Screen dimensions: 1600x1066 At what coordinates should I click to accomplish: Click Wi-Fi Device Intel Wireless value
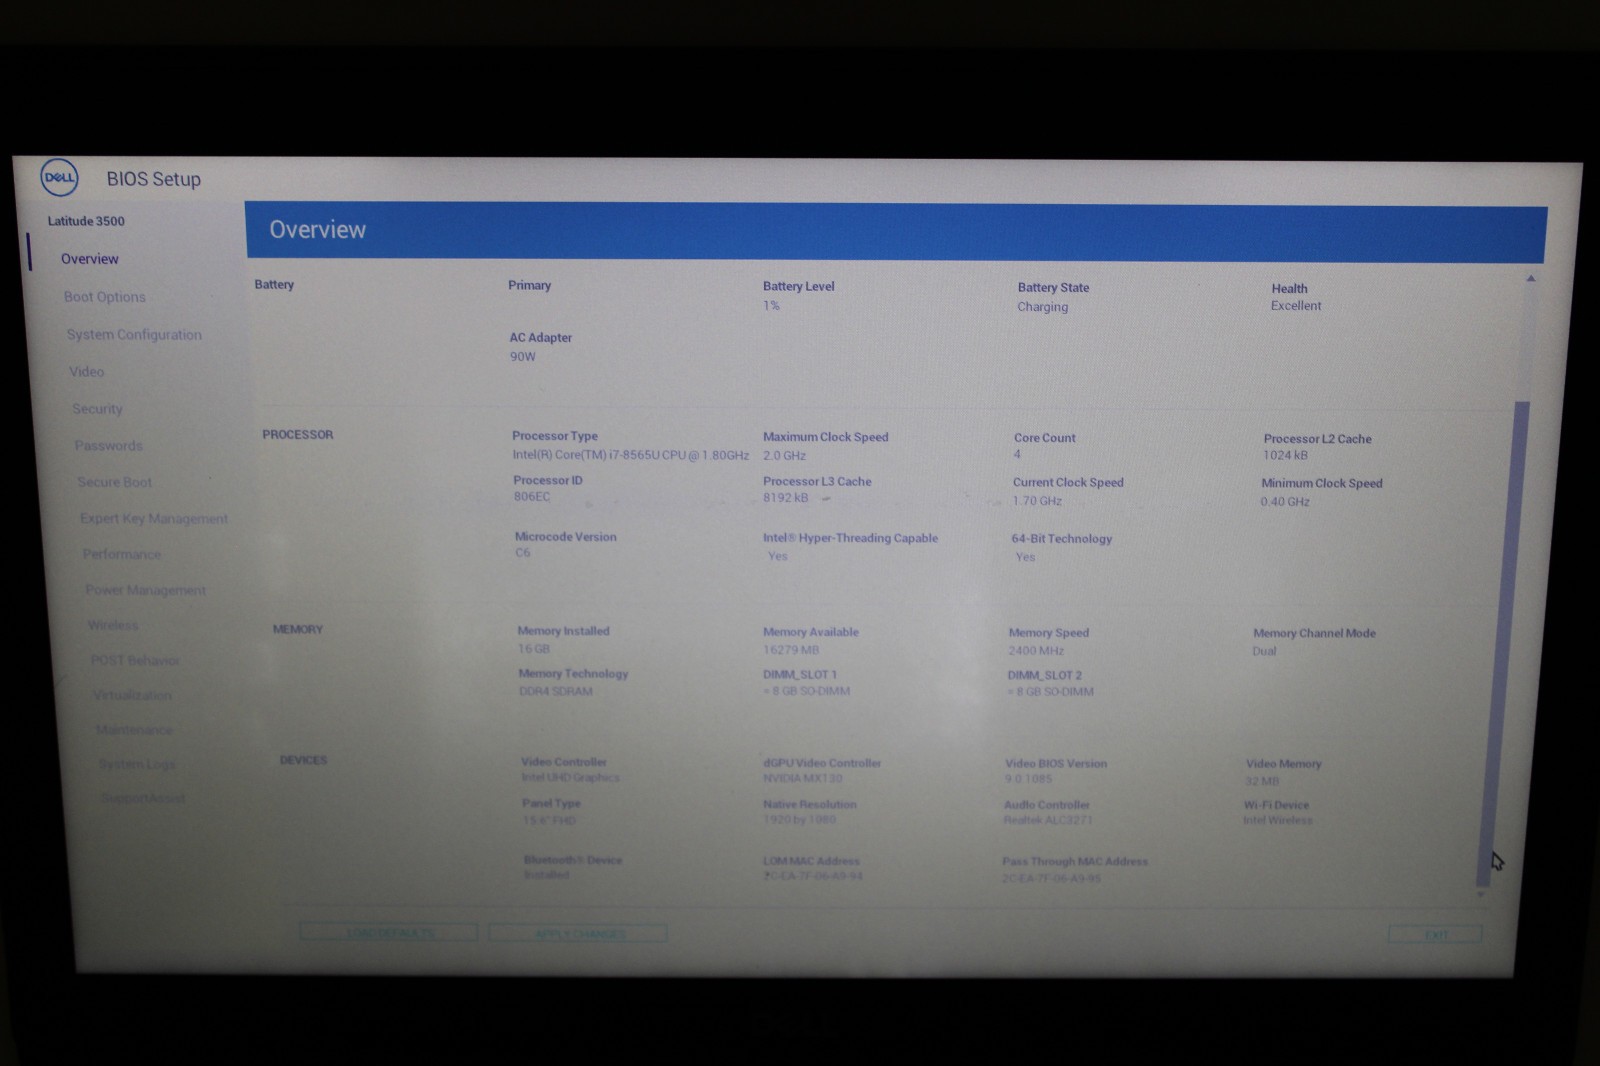1277,820
